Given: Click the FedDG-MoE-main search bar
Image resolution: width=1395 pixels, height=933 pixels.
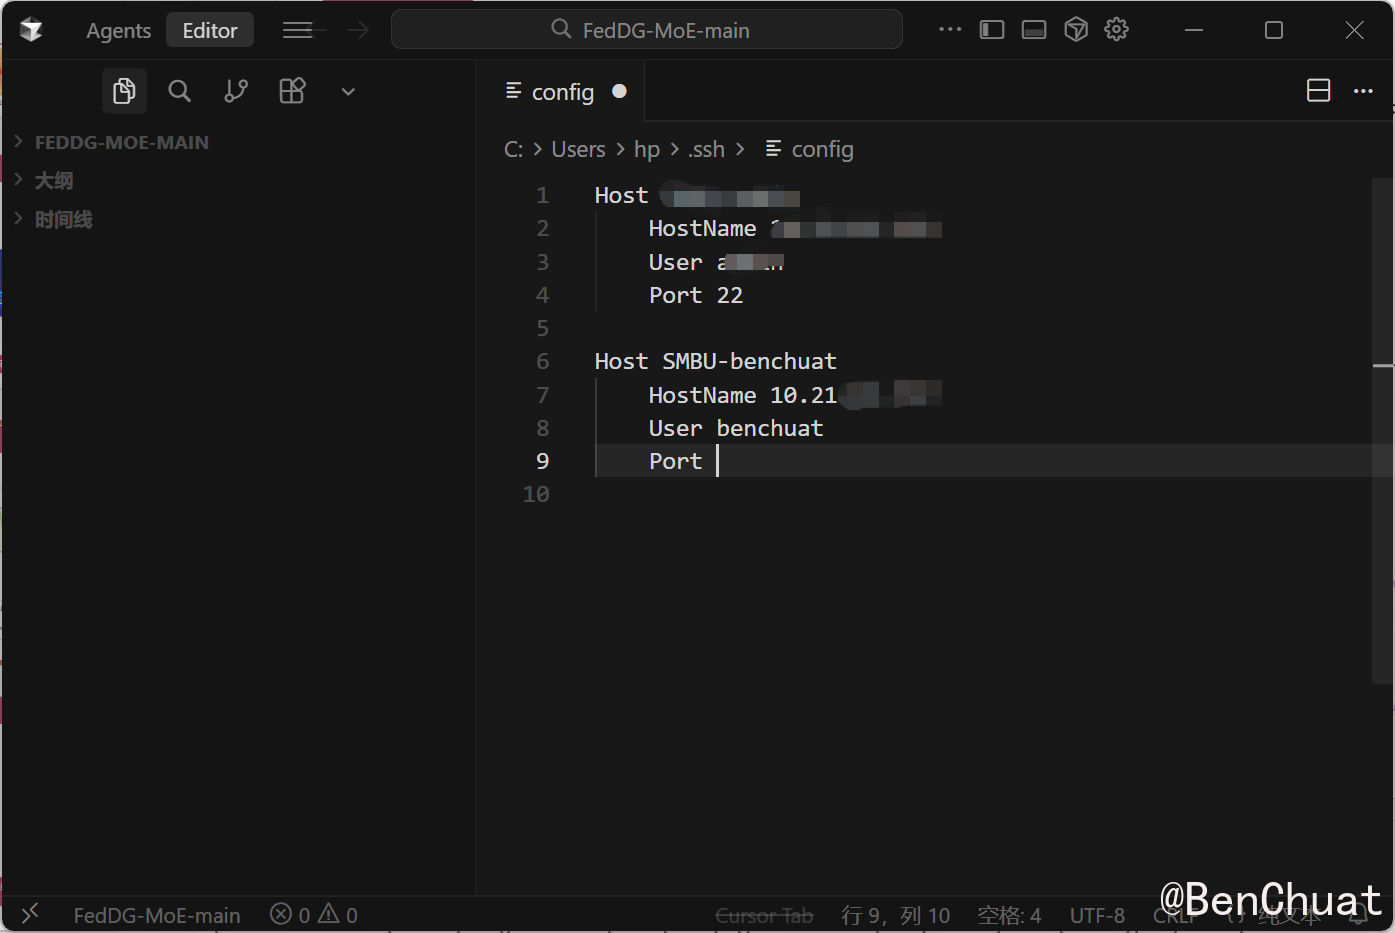Looking at the screenshot, I should [x=647, y=30].
